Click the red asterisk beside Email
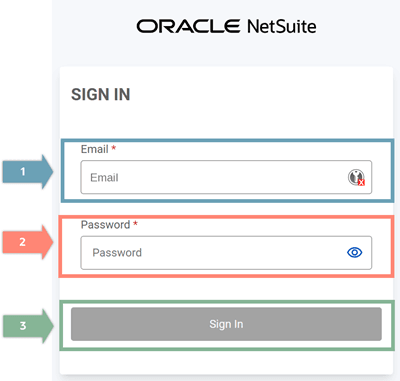Image resolution: width=400 pixels, height=381 pixels. coord(114,147)
